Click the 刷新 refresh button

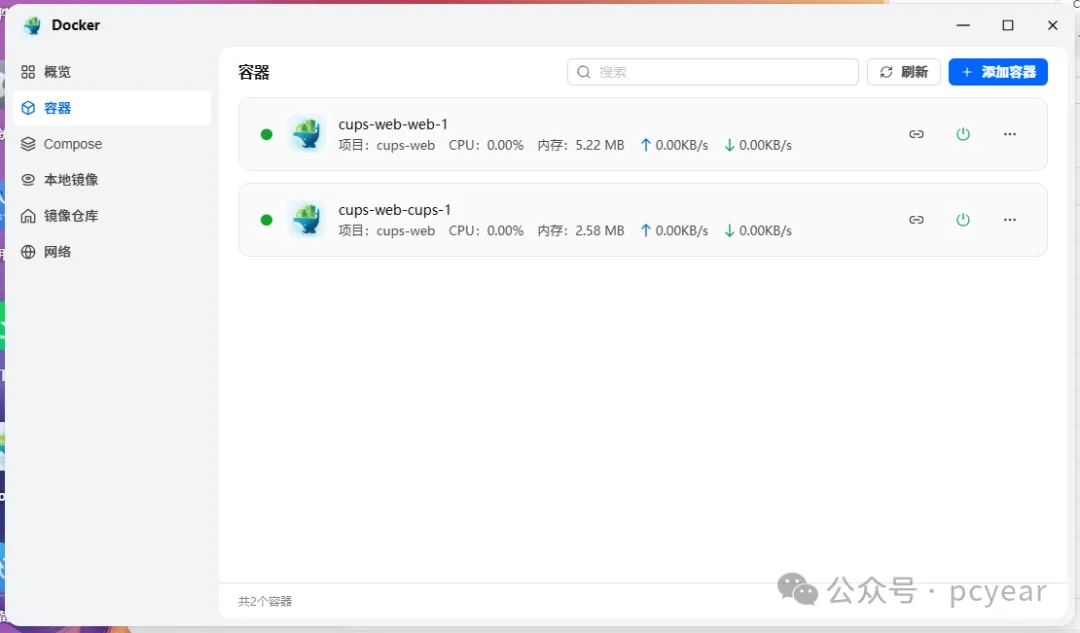point(904,72)
